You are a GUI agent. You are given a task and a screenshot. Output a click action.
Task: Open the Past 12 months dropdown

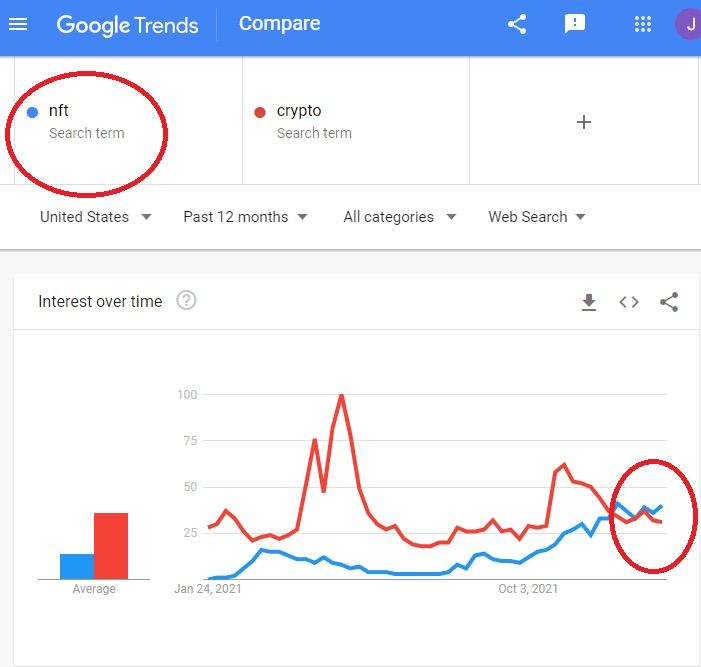coord(245,217)
